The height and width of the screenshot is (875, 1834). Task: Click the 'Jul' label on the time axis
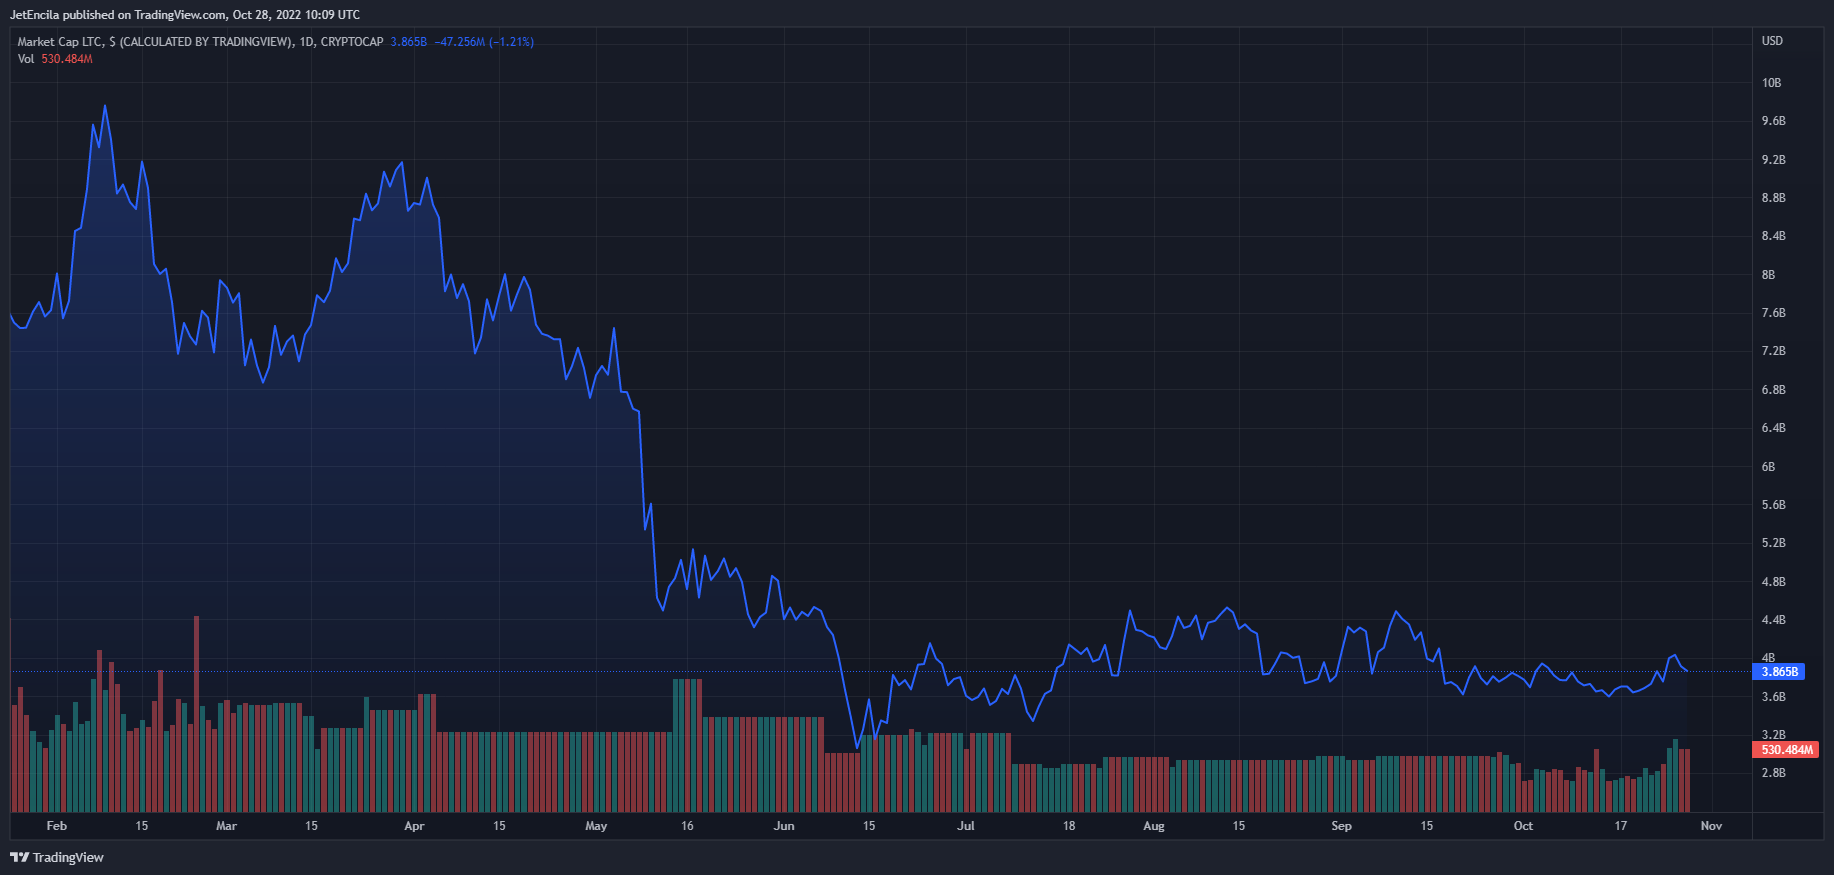tap(966, 826)
